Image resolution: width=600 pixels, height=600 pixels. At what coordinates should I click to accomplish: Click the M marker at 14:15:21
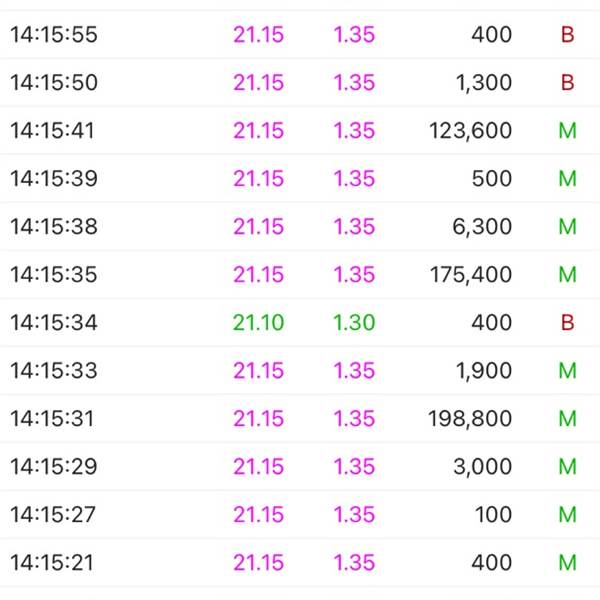pyautogui.click(x=567, y=562)
